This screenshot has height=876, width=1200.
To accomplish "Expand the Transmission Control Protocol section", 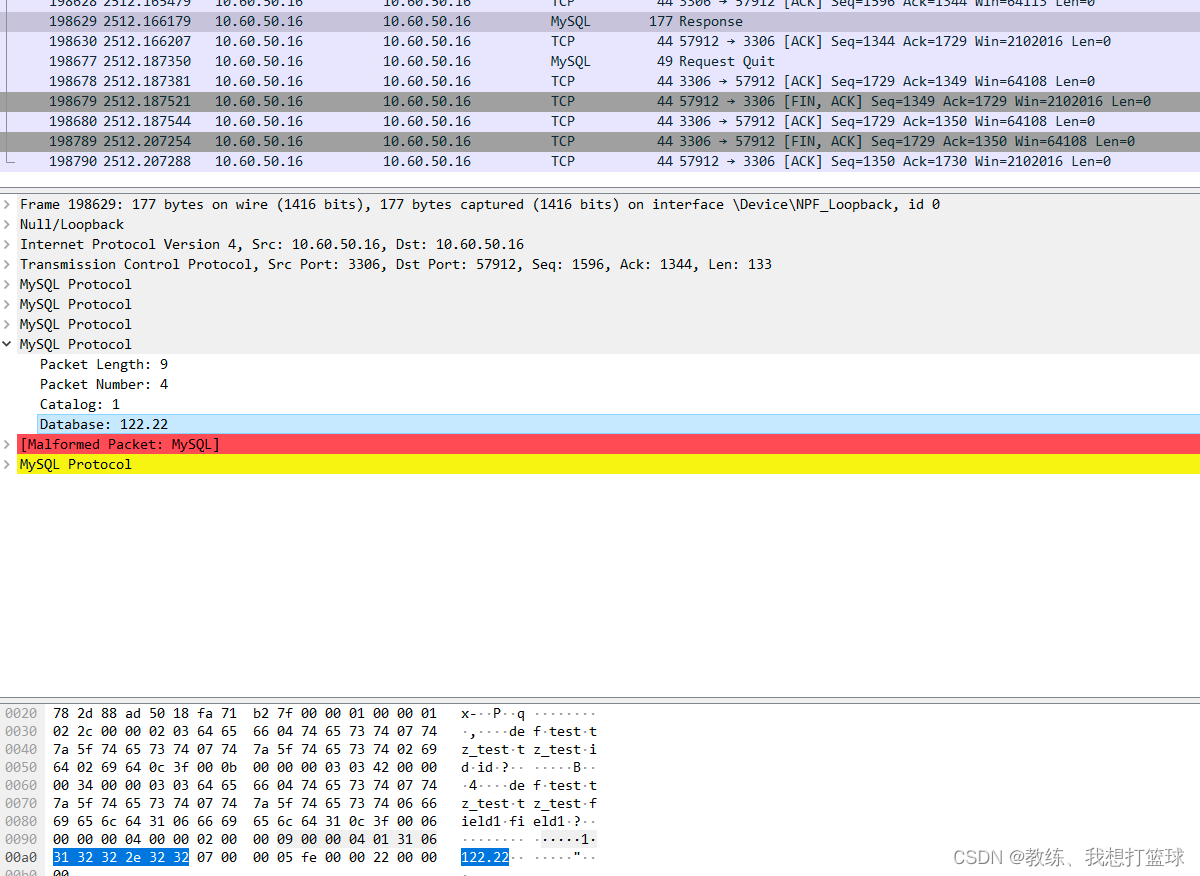I will (x=8, y=264).
